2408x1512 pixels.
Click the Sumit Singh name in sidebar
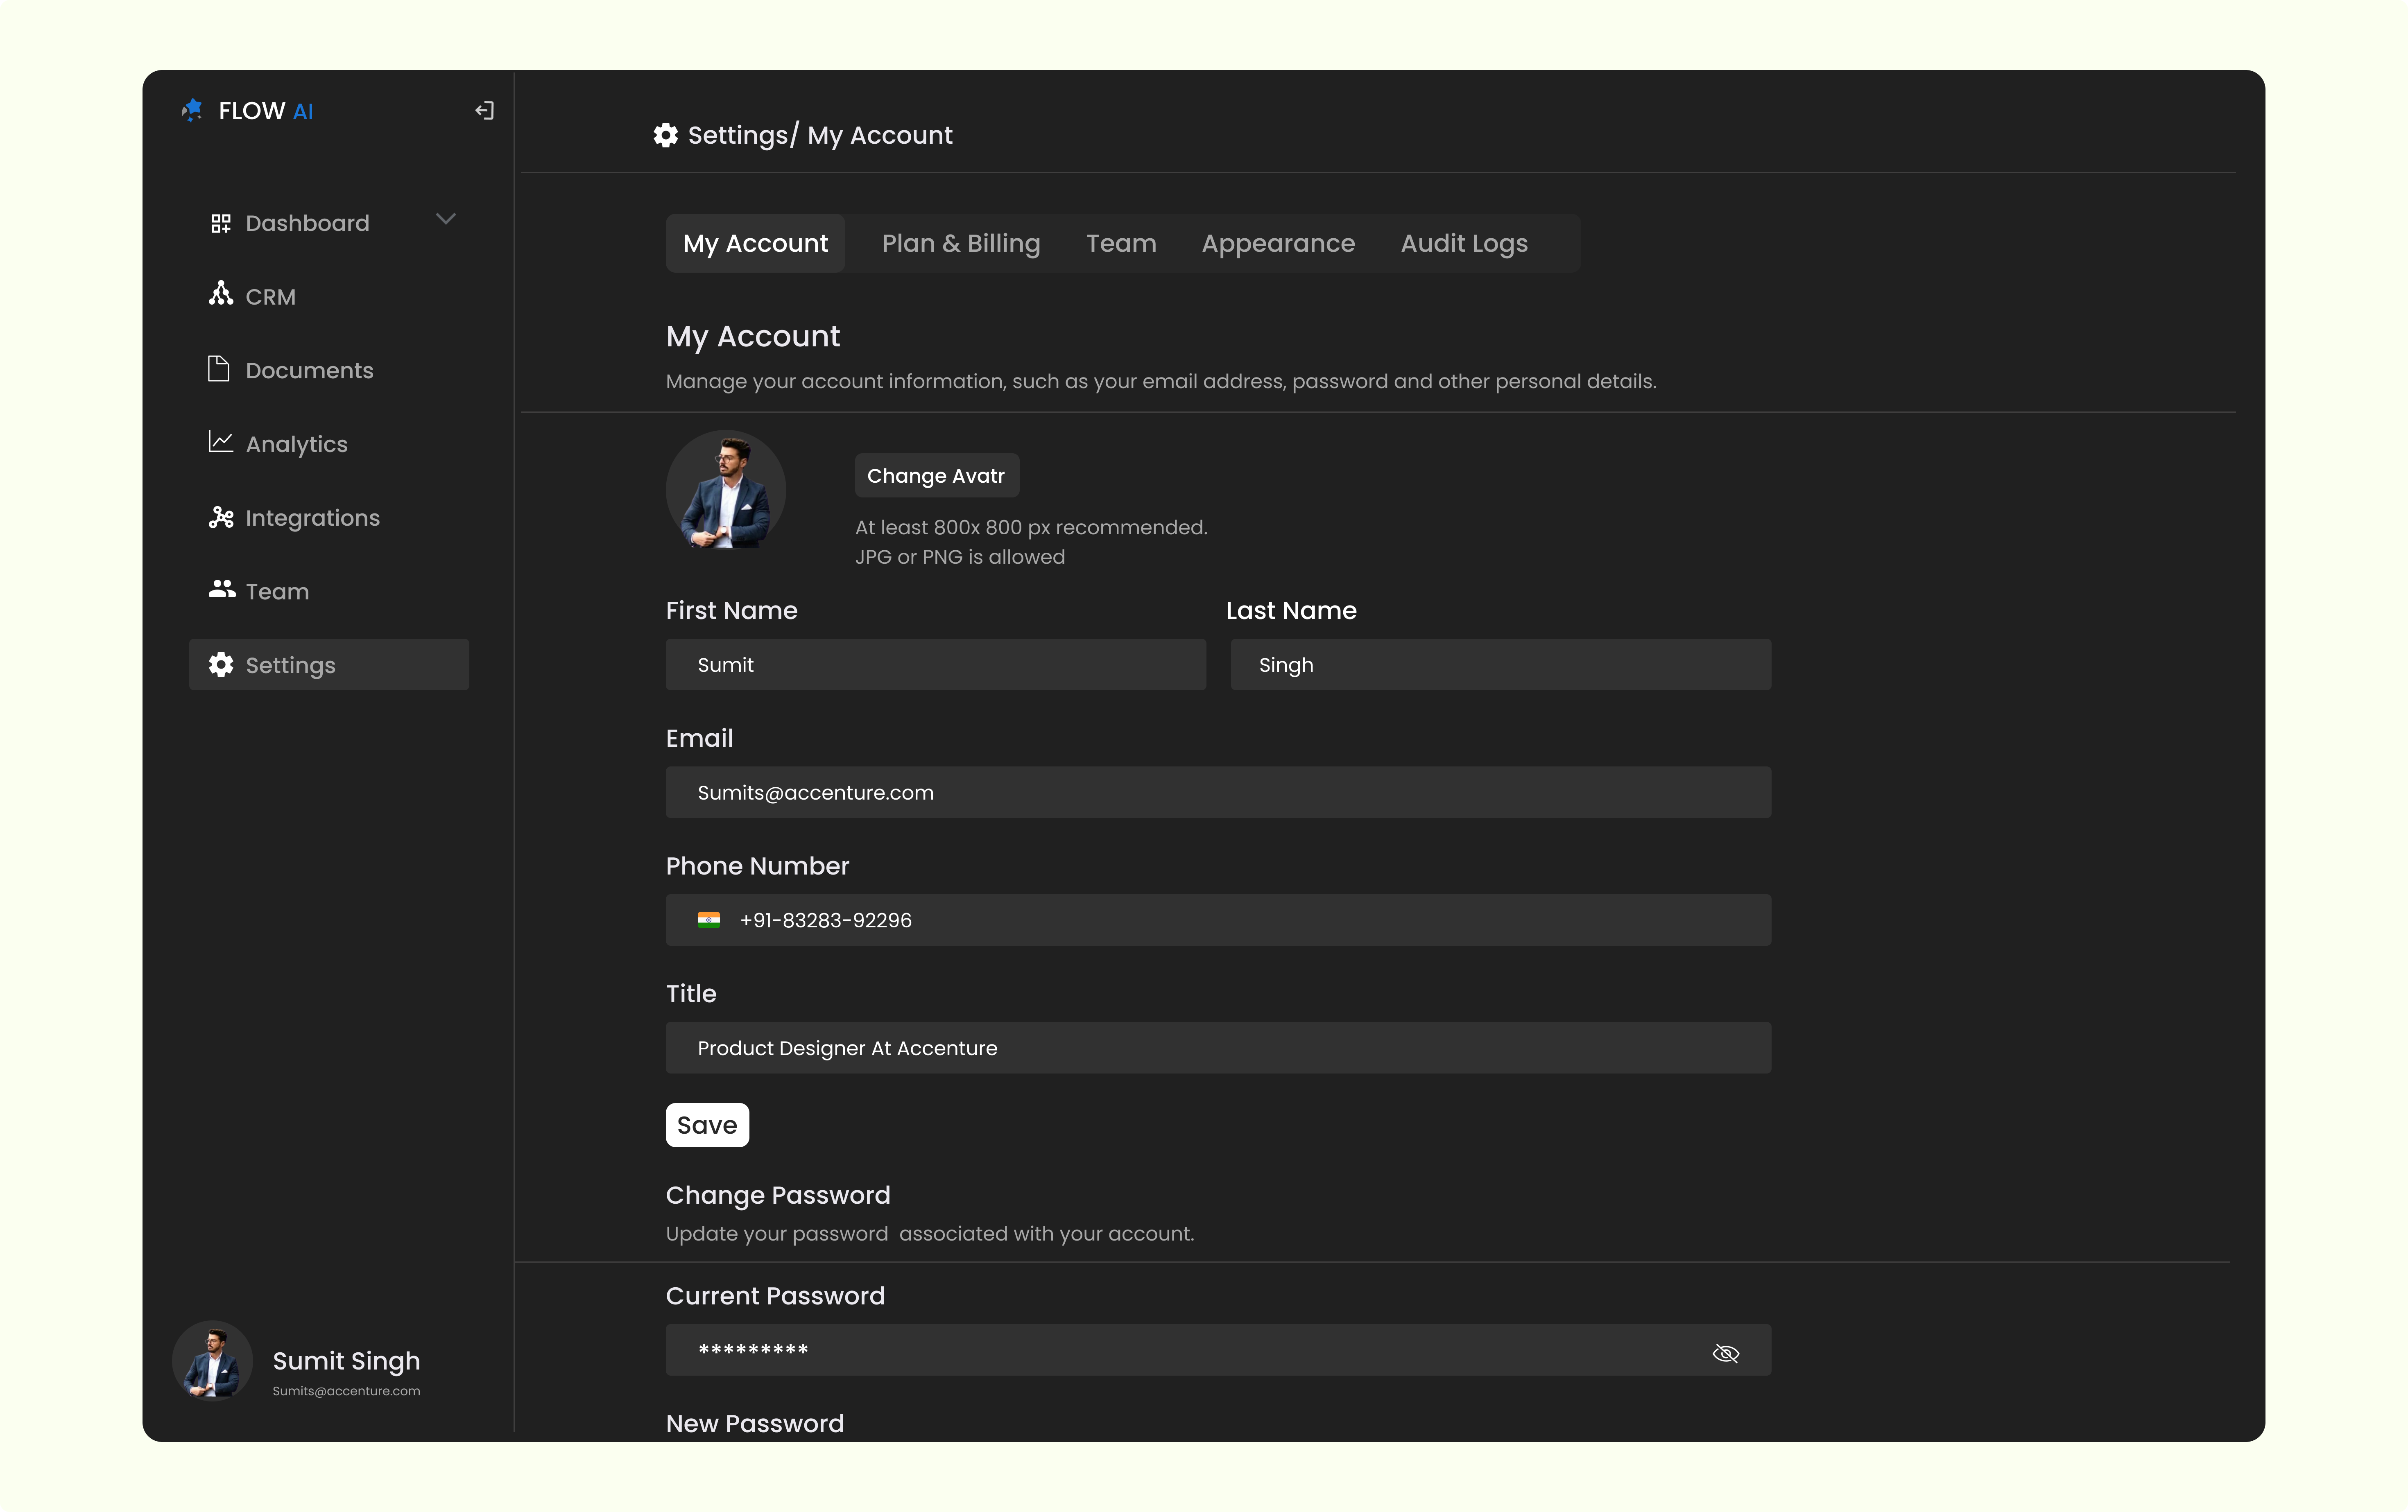tap(346, 1361)
